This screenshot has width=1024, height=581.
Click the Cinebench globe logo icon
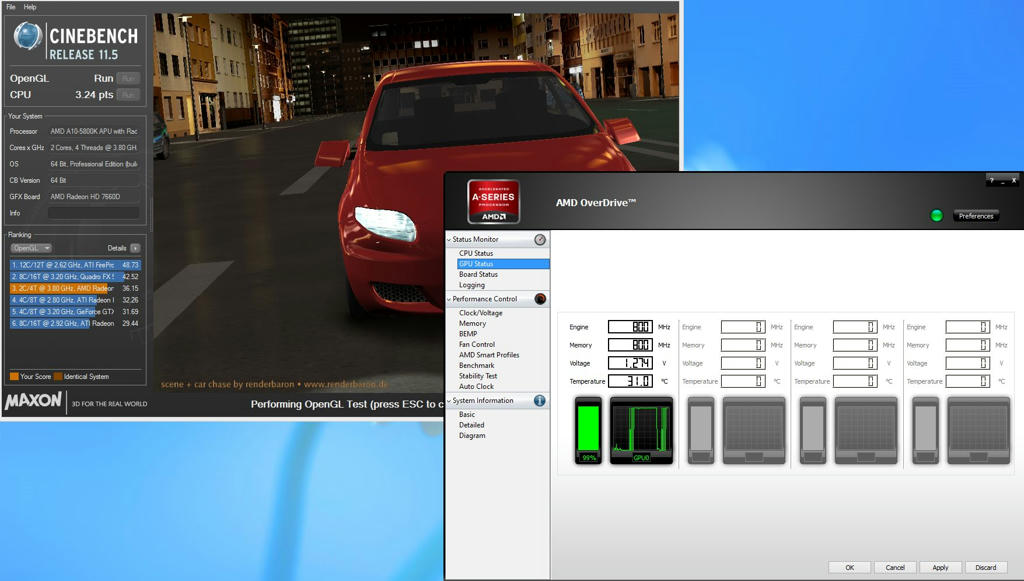27,36
